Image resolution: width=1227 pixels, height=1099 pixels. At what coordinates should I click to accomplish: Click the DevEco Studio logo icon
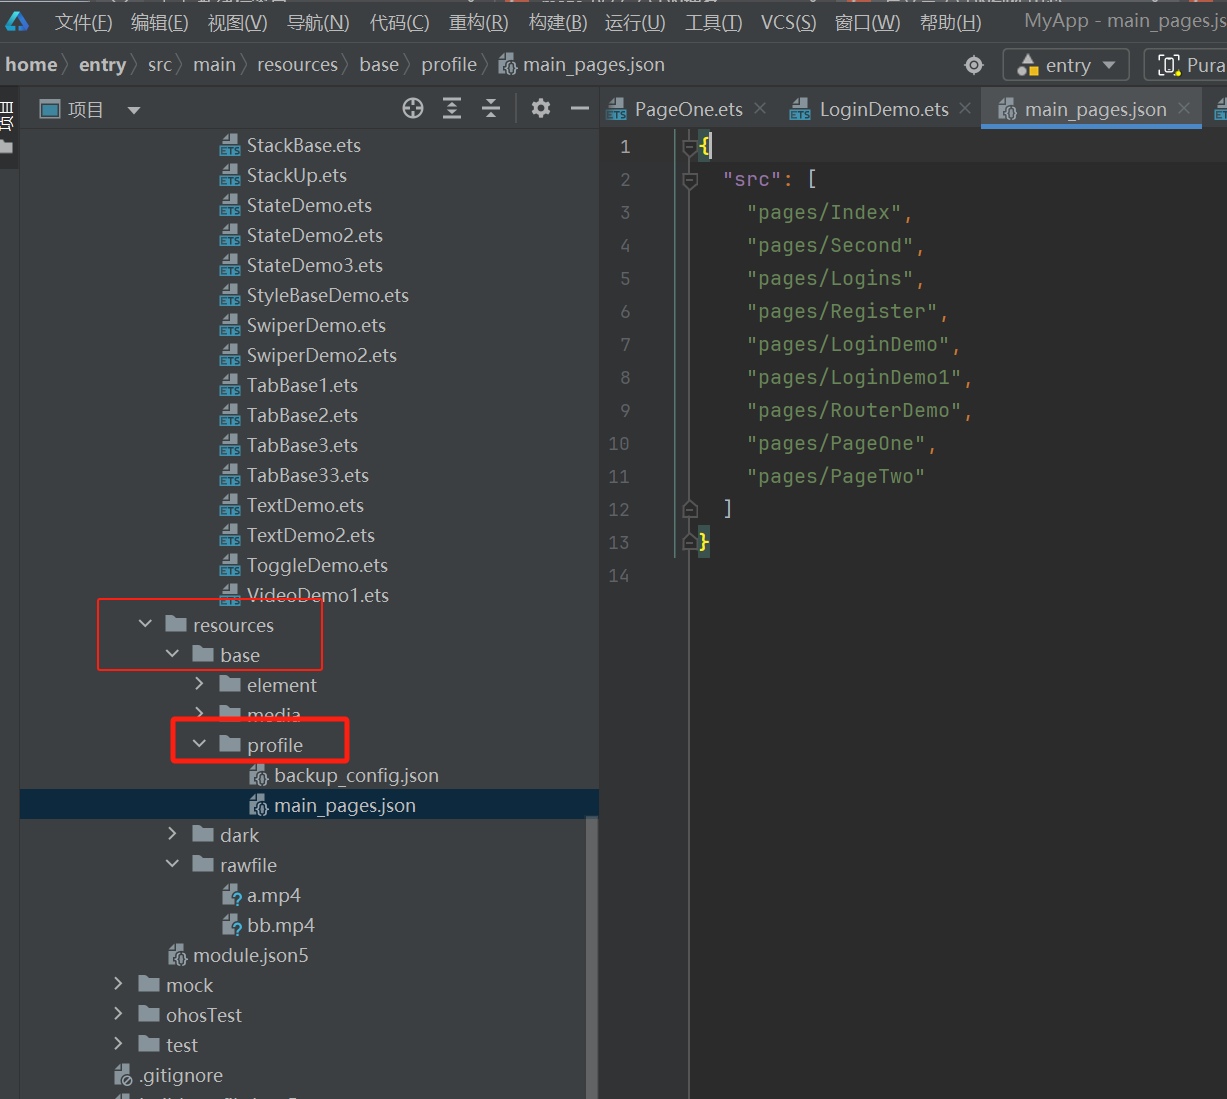[x=17, y=21]
